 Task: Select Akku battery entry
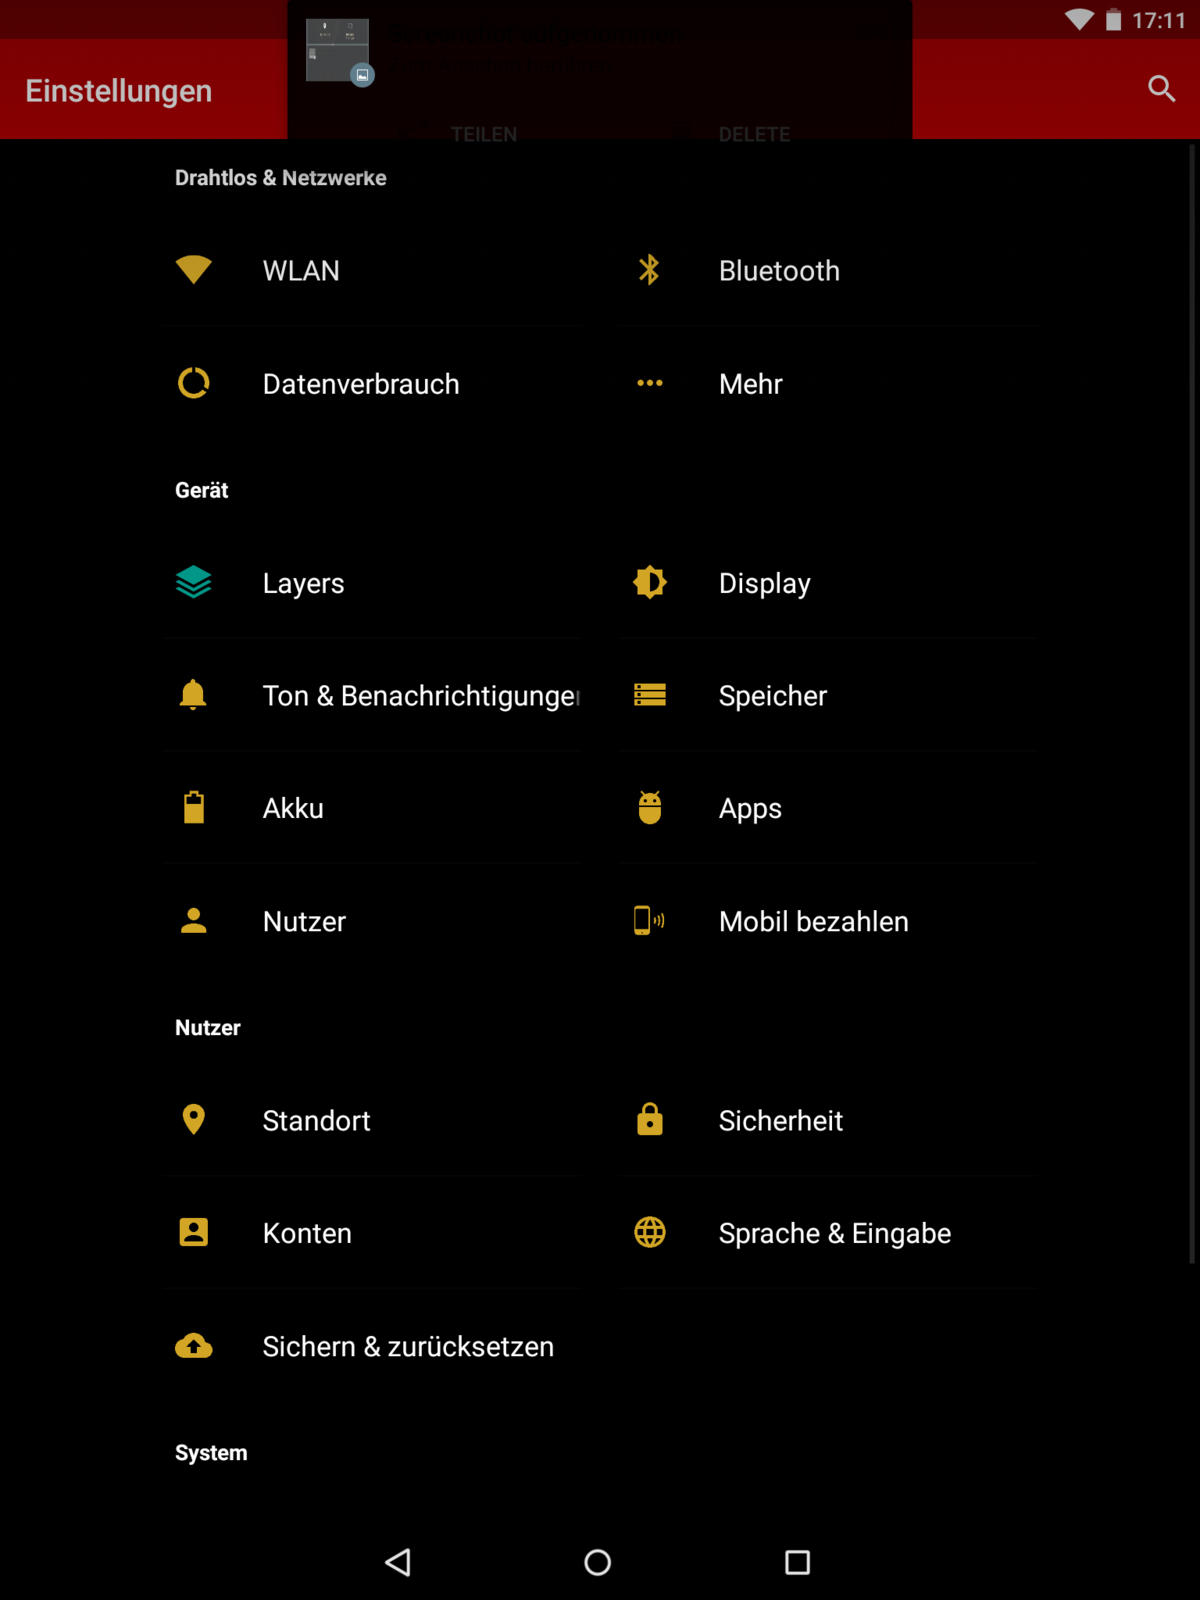[293, 809]
